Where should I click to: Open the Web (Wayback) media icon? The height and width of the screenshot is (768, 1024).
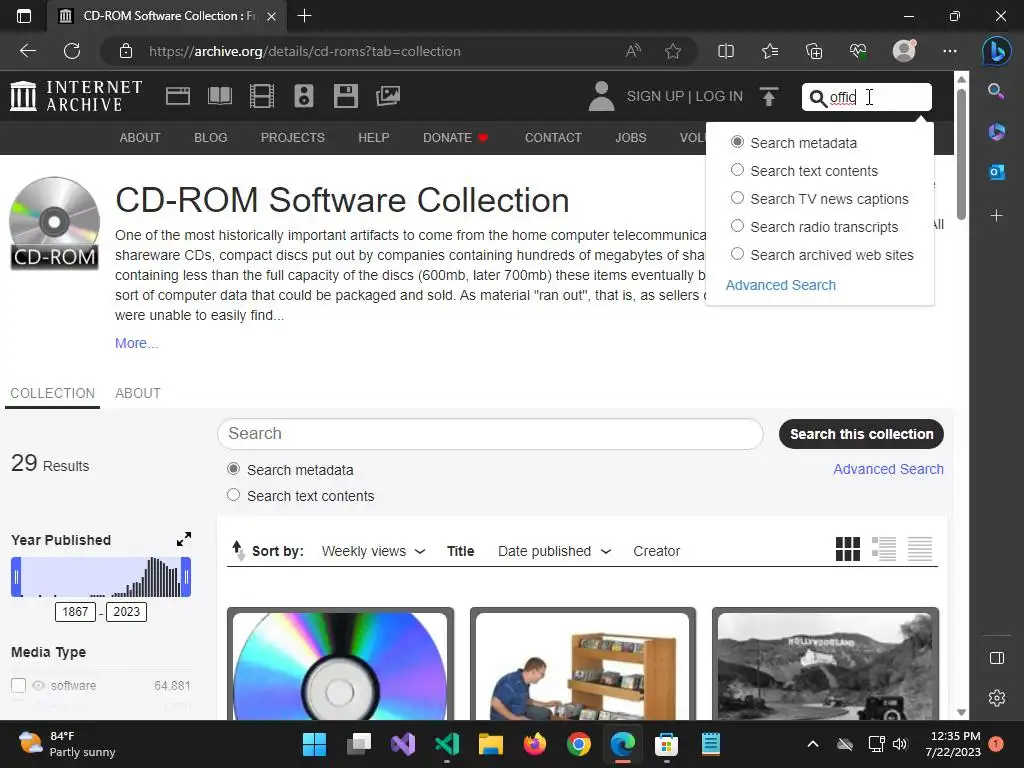click(x=178, y=96)
